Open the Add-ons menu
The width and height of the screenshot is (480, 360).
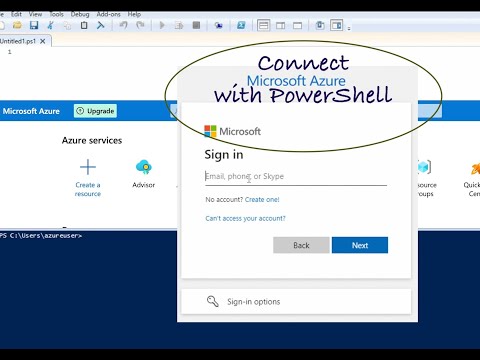point(108,14)
